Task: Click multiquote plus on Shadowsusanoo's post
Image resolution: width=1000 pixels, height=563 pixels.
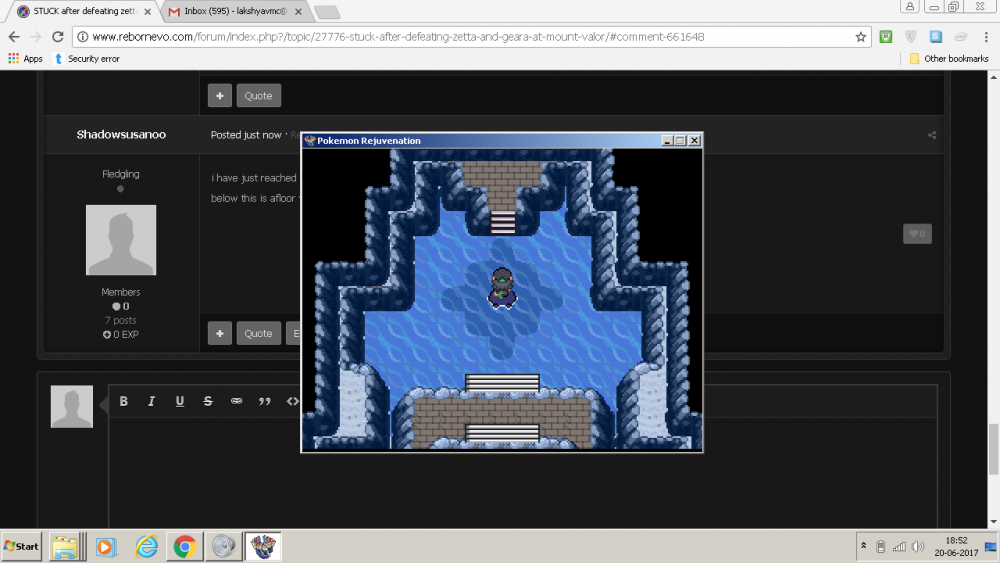Action: tap(219, 333)
